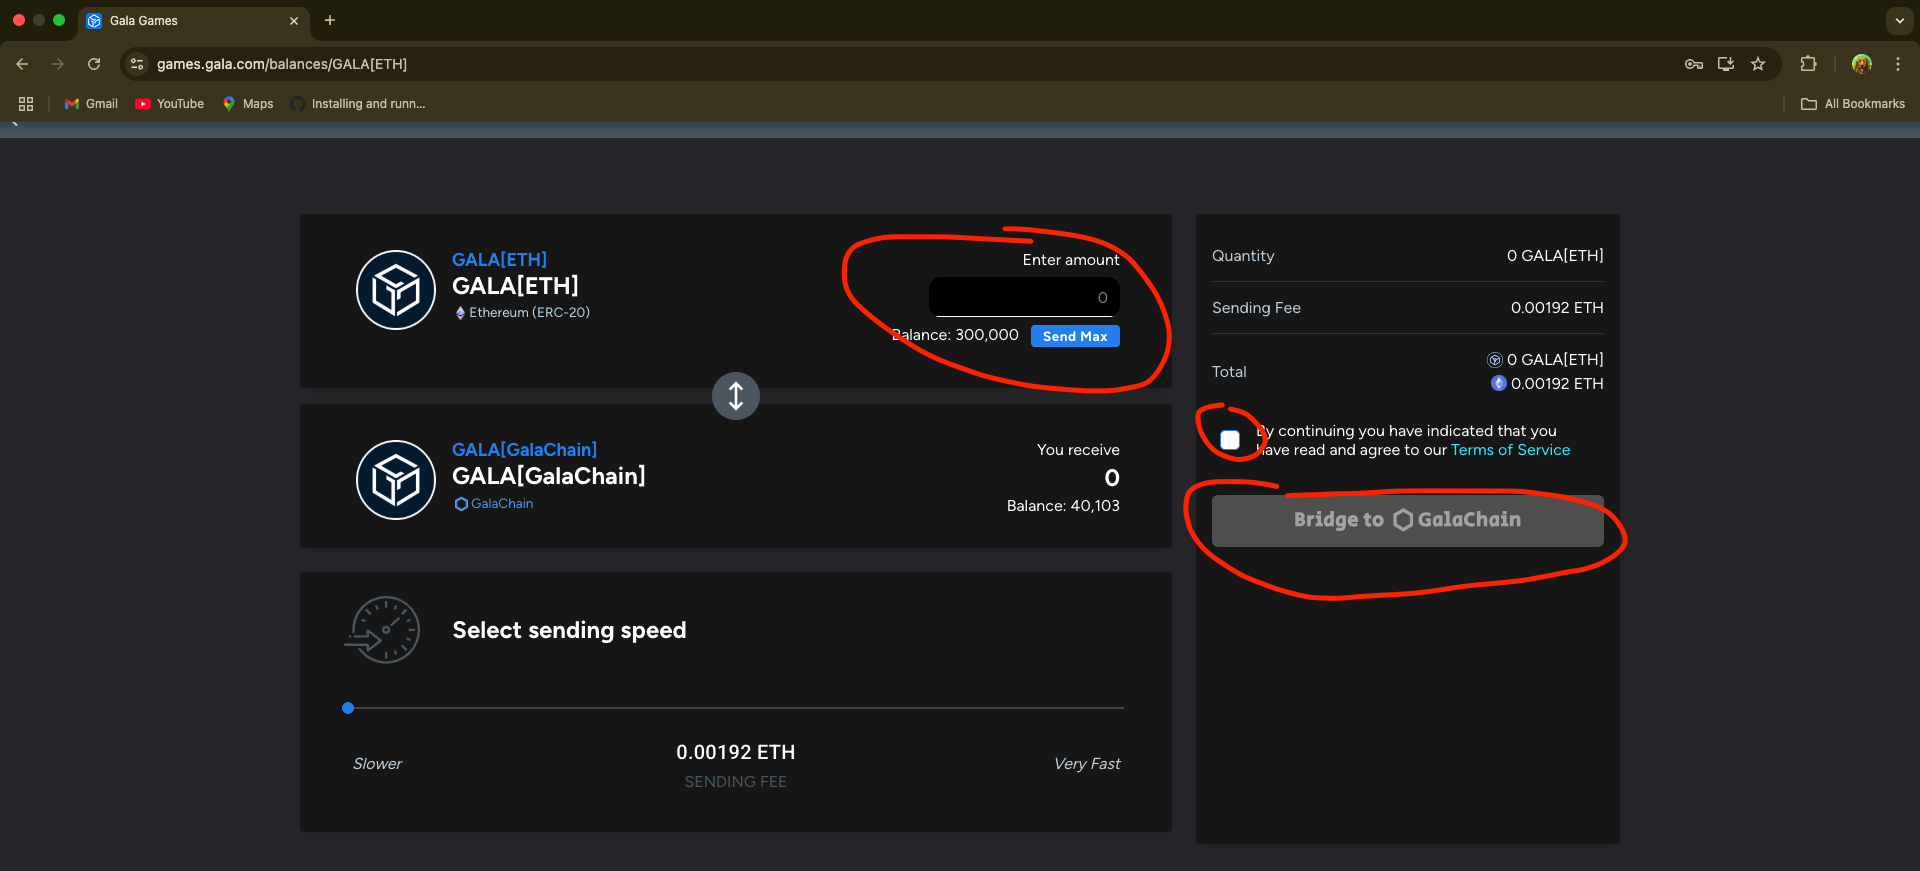Click the Bridge to GalaChain button
Screen dimensions: 1920x871
point(1408,520)
